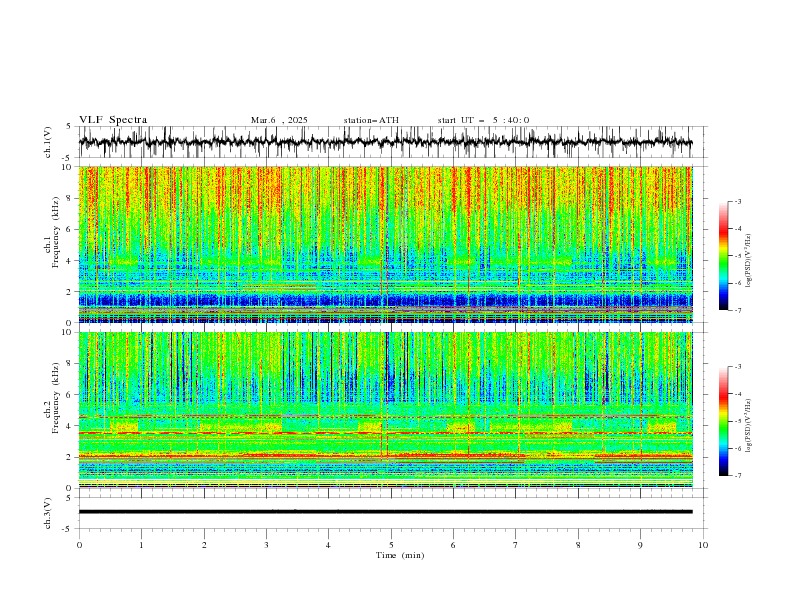Click time axis tick label "0"
The image size is (792, 612).
tap(79, 545)
